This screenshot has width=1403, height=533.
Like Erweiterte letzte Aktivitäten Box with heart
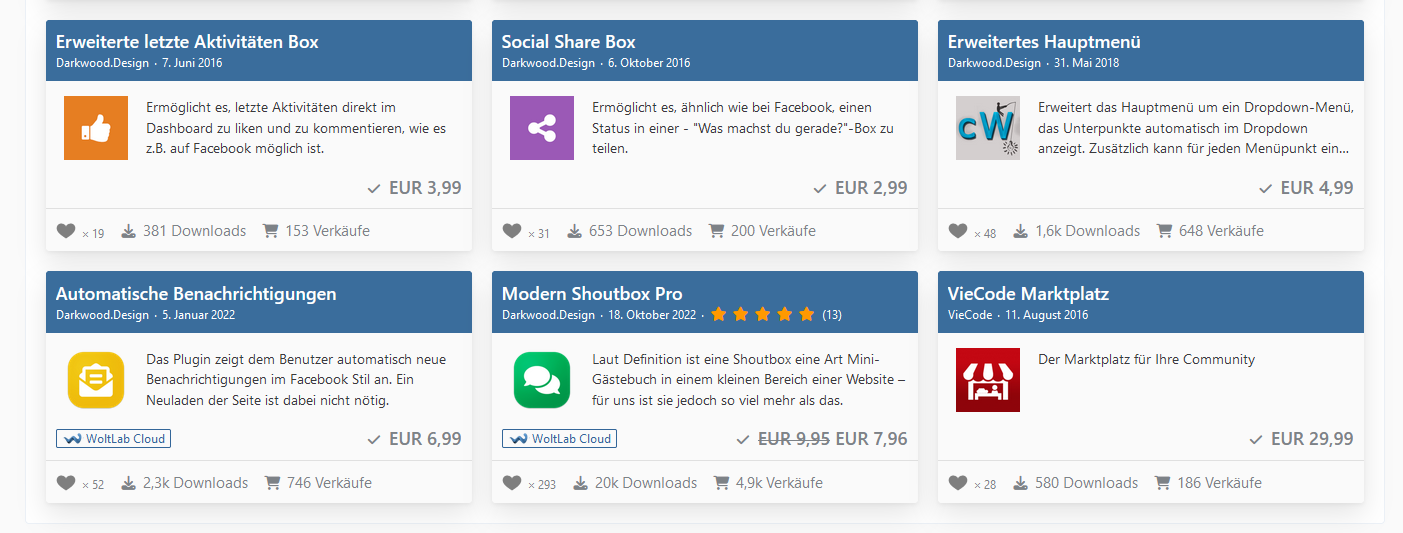coord(66,231)
